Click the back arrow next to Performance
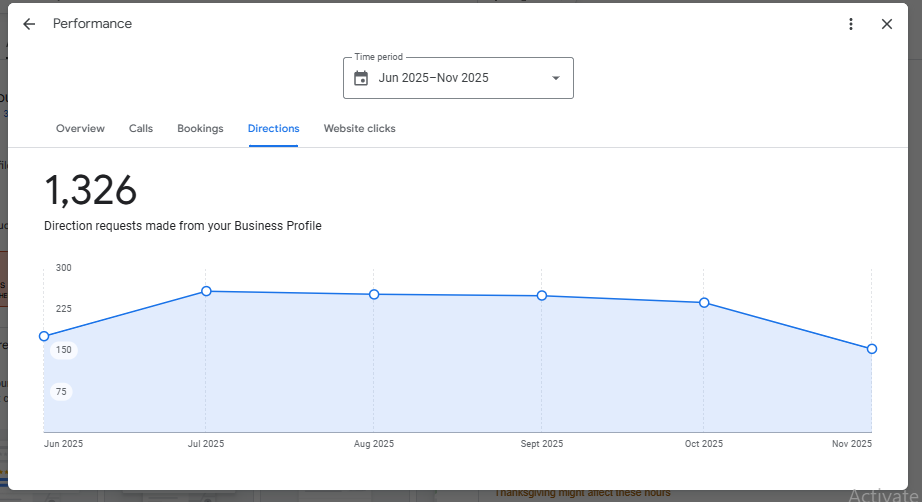922x502 pixels. (29, 24)
